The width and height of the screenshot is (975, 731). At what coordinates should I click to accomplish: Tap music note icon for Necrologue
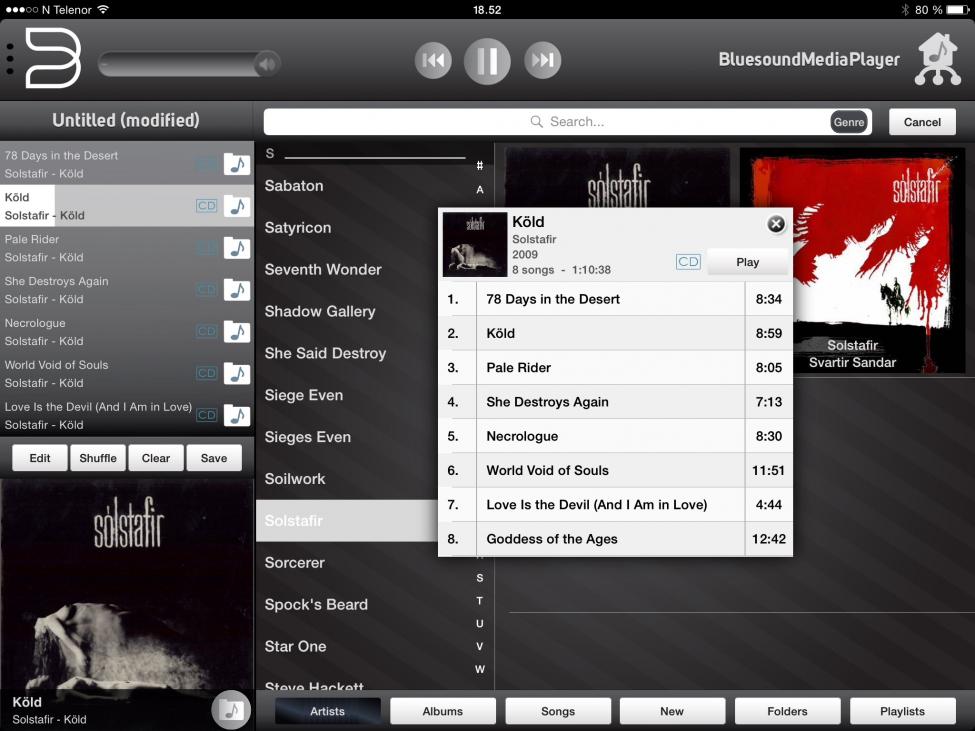pos(237,331)
